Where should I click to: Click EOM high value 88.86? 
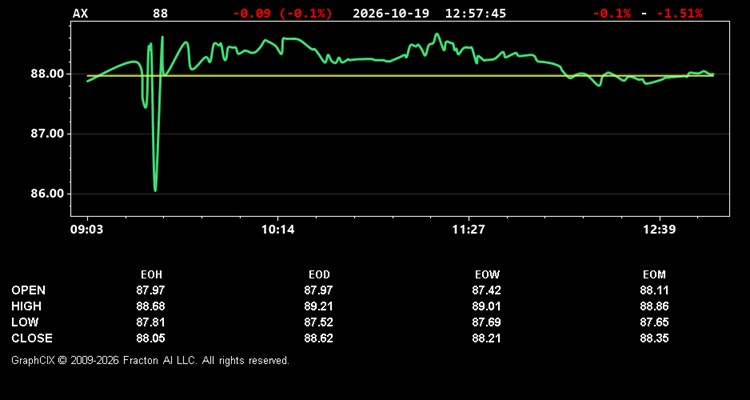click(654, 306)
